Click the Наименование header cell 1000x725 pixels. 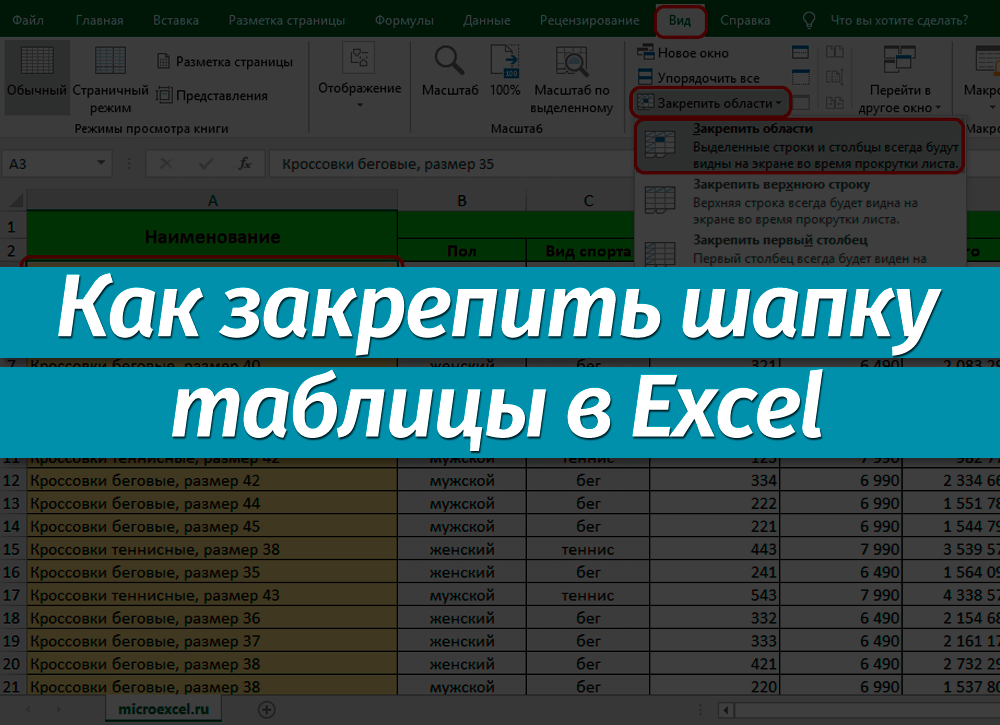click(x=212, y=237)
